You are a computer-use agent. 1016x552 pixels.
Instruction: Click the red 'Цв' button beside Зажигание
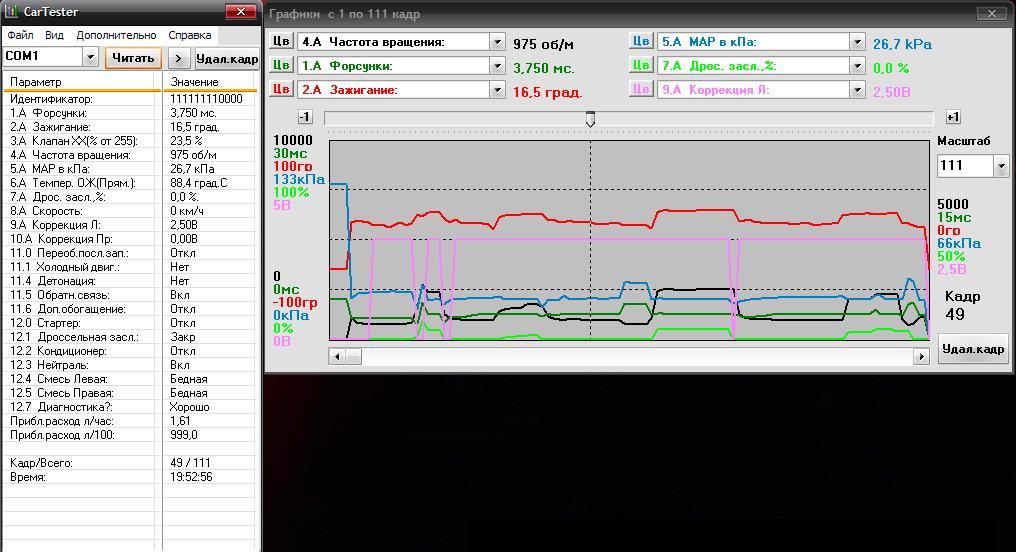point(281,90)
